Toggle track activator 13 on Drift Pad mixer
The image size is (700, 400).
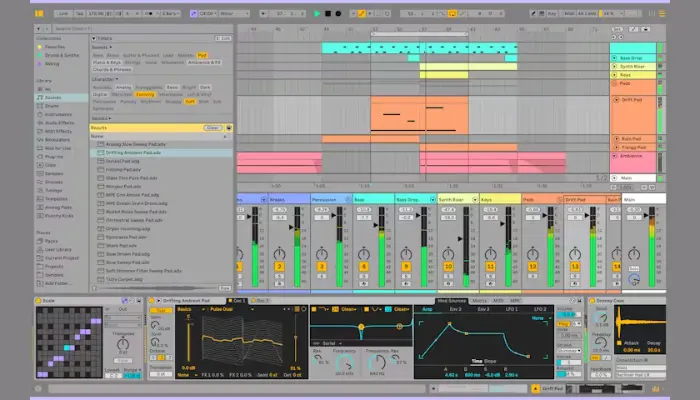coord(575,267)
